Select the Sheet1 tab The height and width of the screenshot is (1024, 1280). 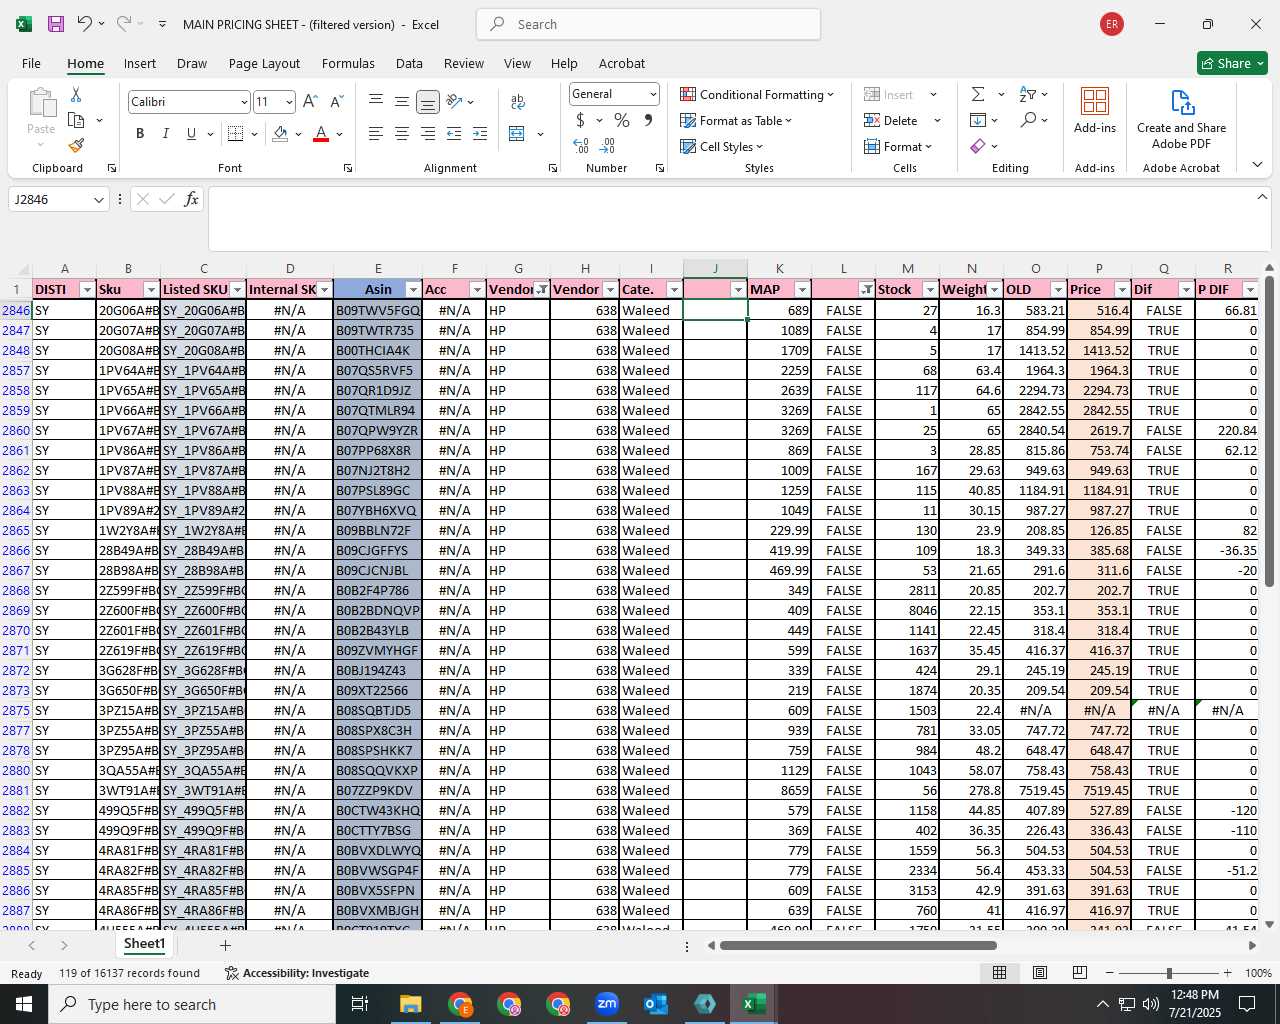144,944
